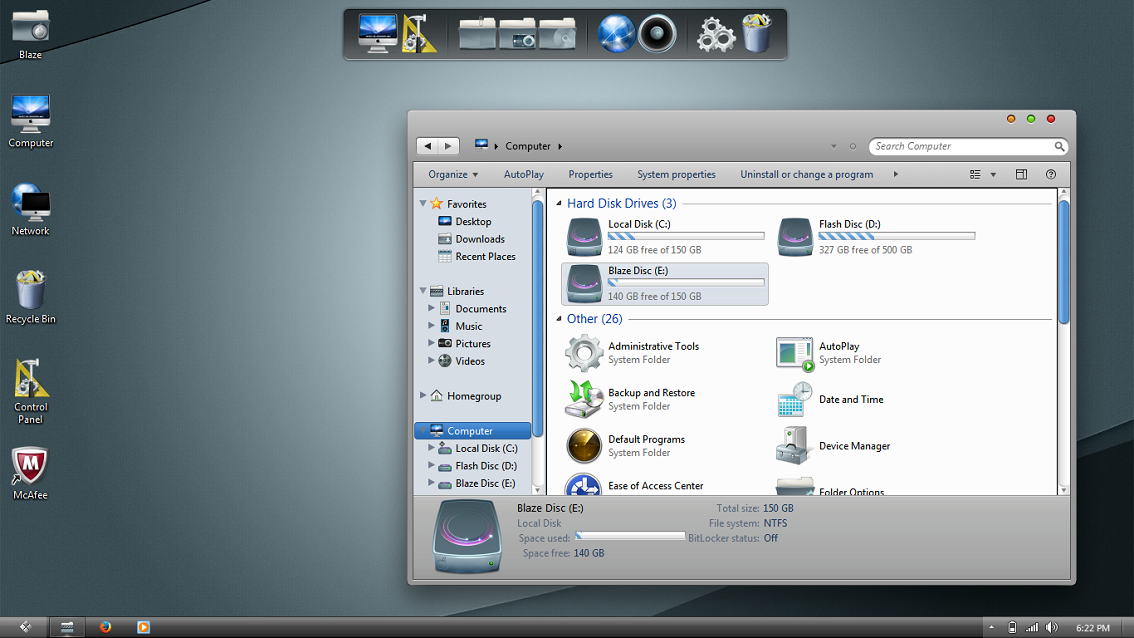
Task: Open the Organize dropdown menu
Action: click(x=453, y=174)
